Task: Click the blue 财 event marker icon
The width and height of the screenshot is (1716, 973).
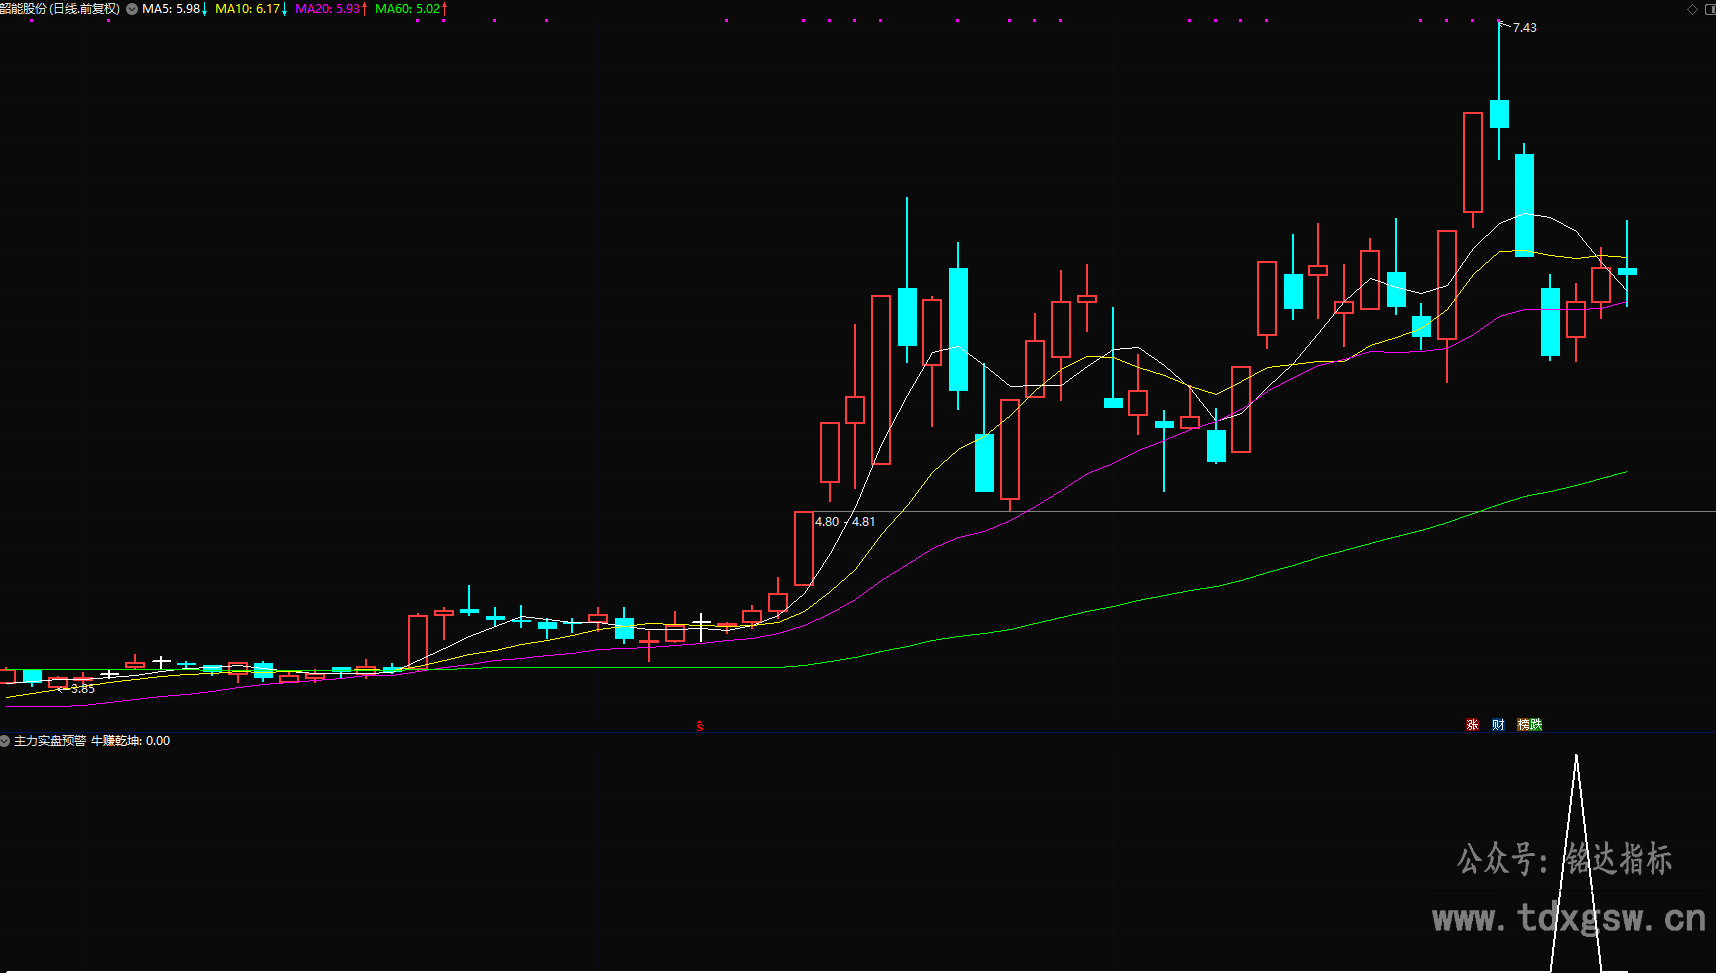Action: coord(1498,725)
